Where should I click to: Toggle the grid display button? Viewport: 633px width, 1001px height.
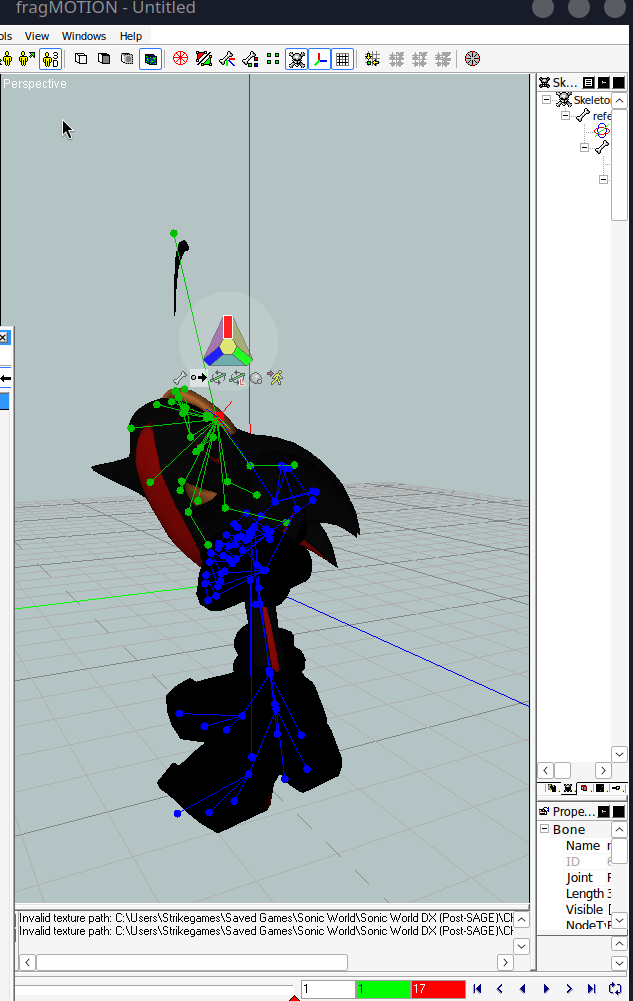(343, 59)
